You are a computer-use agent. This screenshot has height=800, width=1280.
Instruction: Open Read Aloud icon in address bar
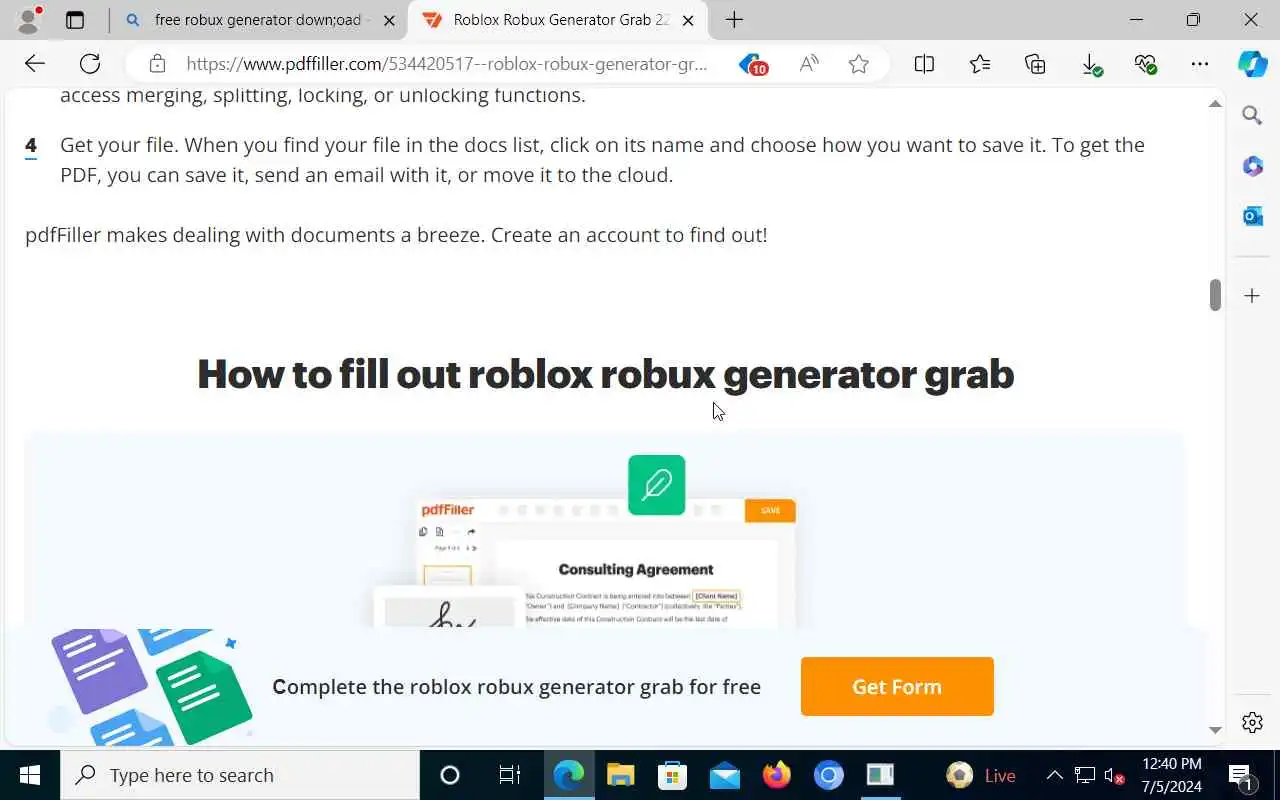pyautogui.click(x=809, y=64)
